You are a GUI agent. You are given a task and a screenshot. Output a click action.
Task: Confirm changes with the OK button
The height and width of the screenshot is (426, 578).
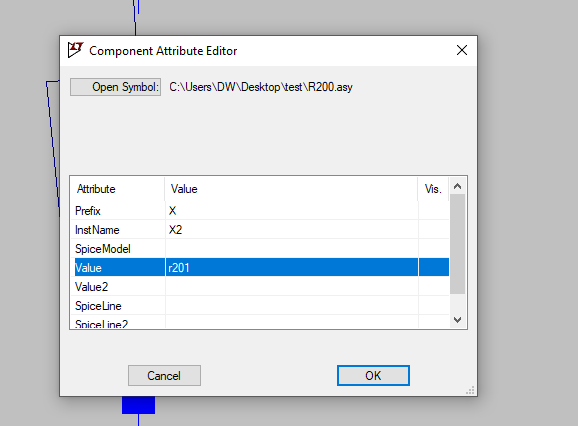tap(373, 376)
